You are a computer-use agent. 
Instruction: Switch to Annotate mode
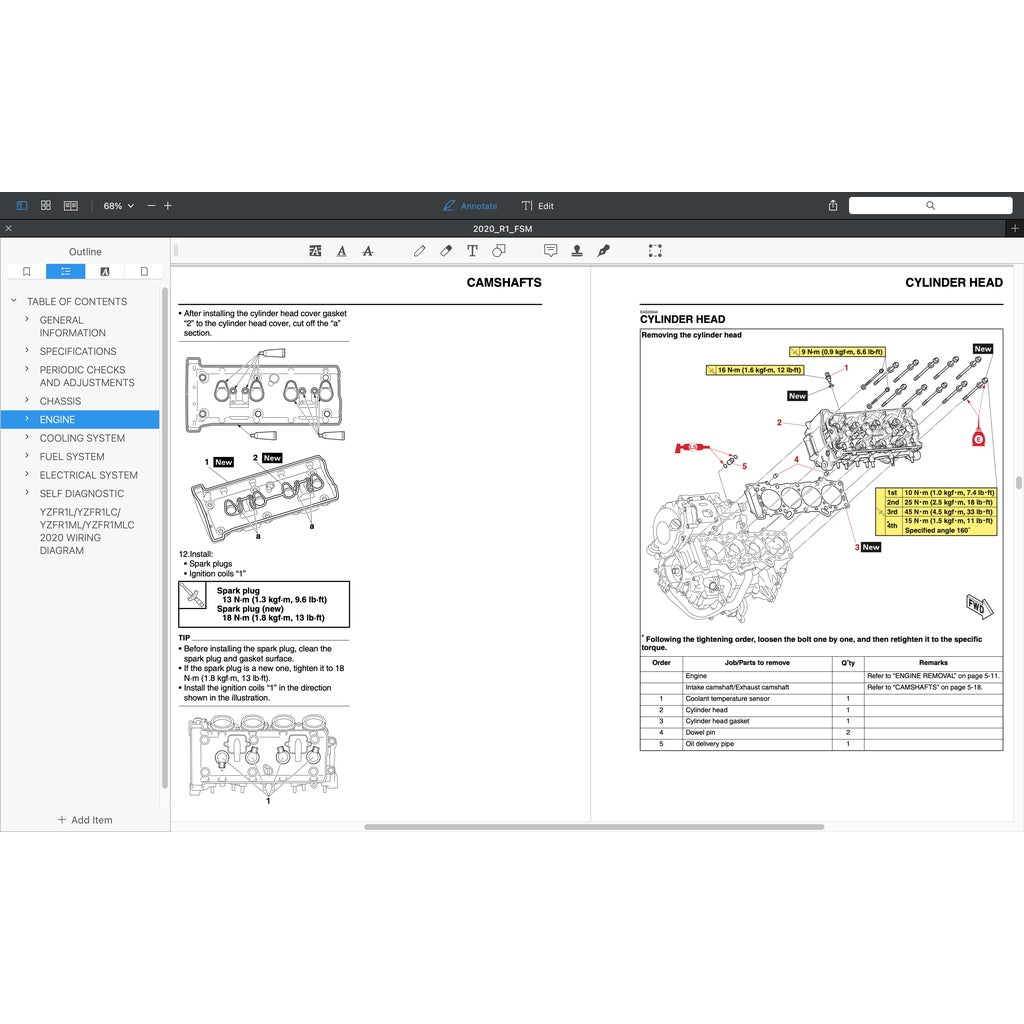[470, 206]
